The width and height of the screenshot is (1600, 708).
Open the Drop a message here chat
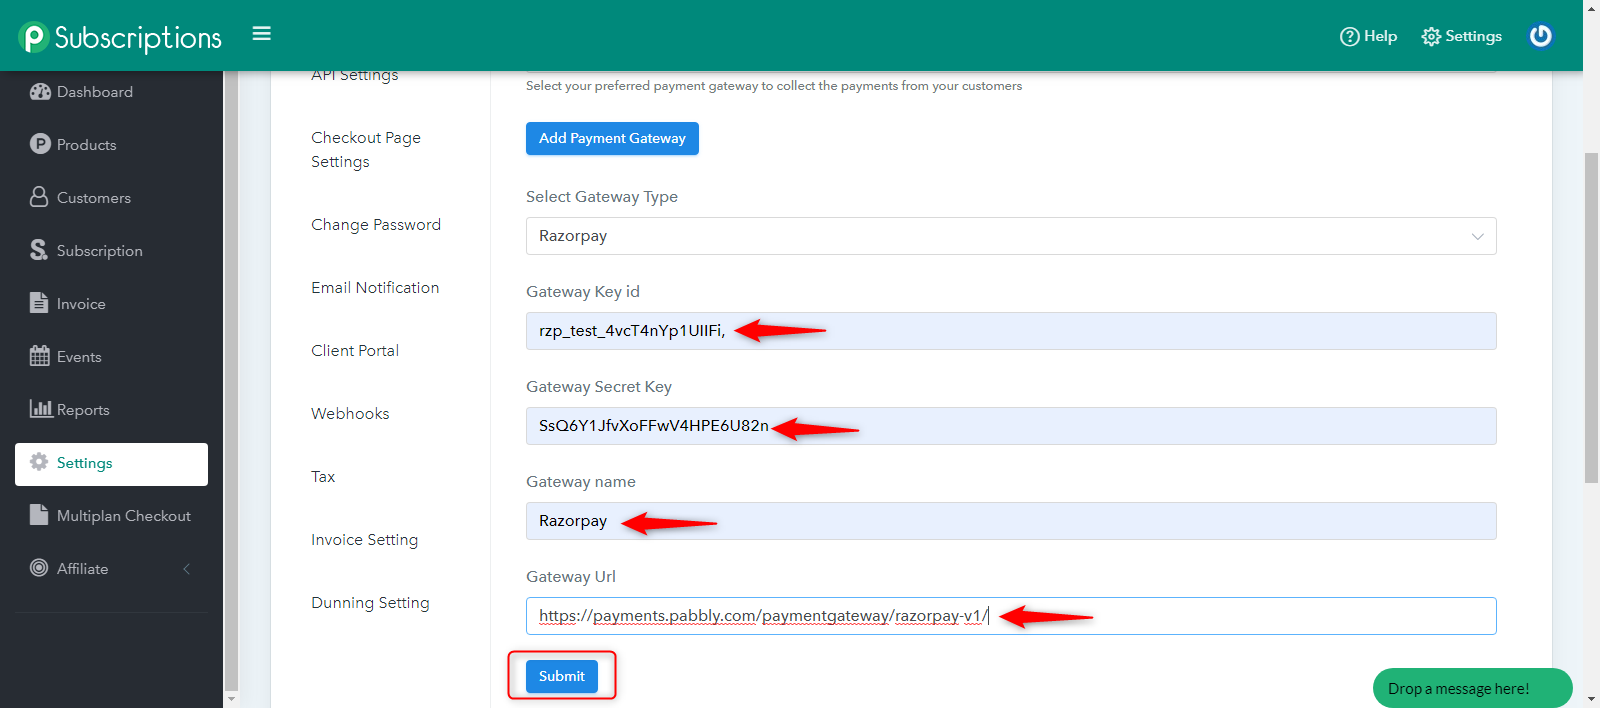[1471, 688]
